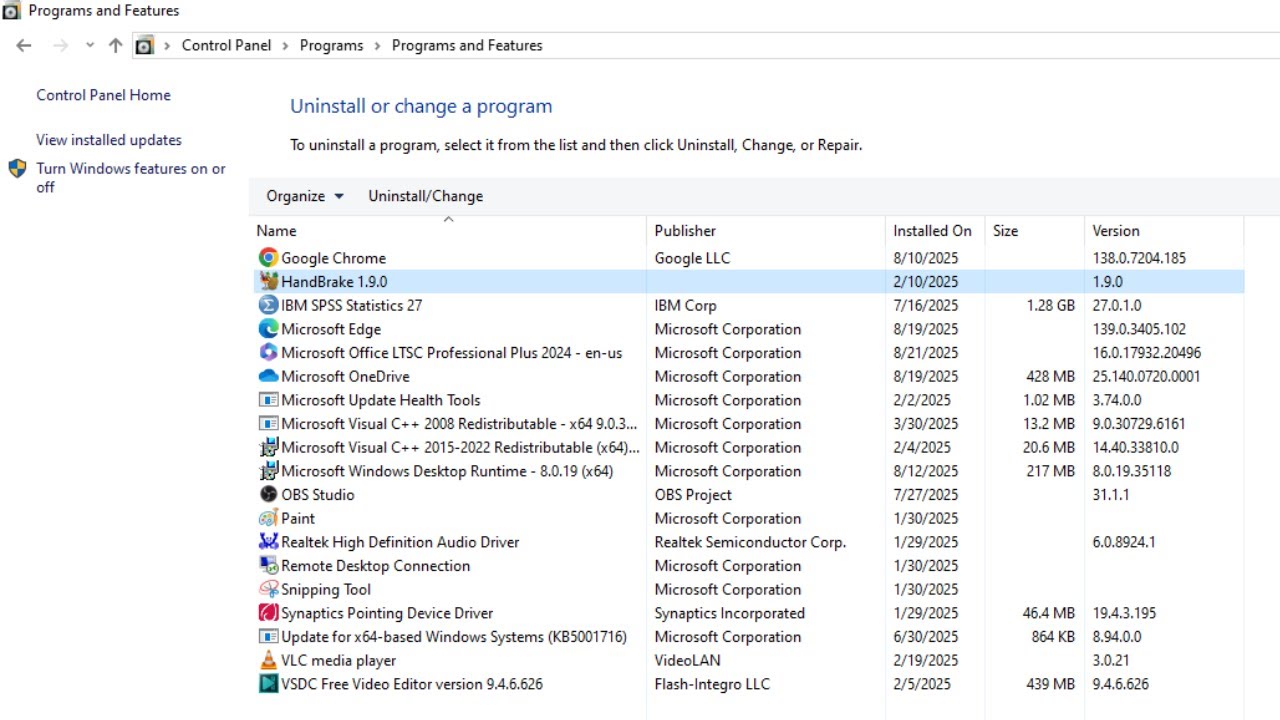Open the Control Panel Home link
1280x720 pixels.
coord(103,95)
